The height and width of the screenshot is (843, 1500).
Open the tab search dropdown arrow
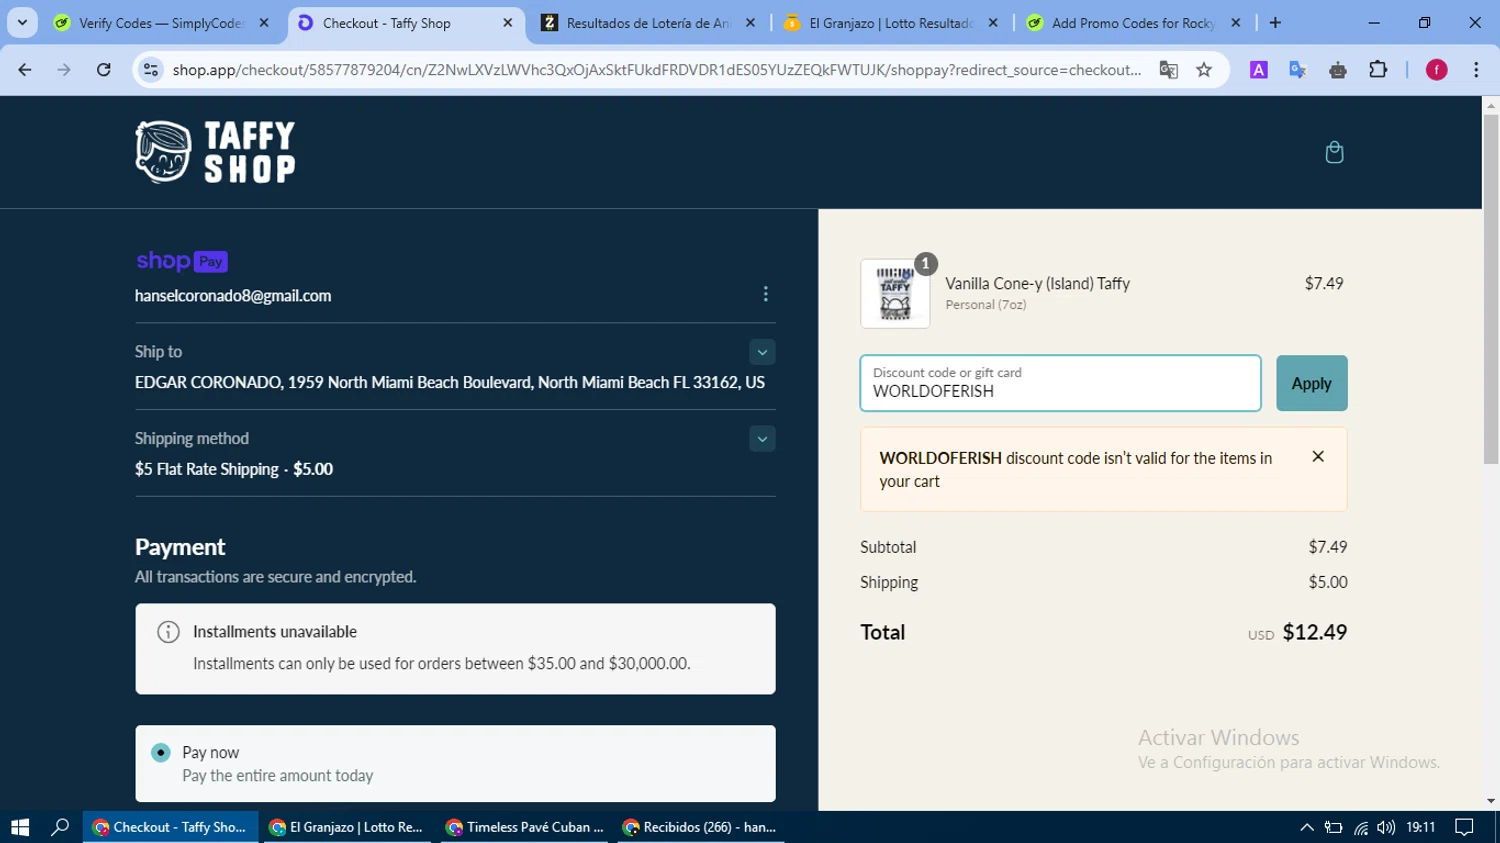(x=22, y=23)
